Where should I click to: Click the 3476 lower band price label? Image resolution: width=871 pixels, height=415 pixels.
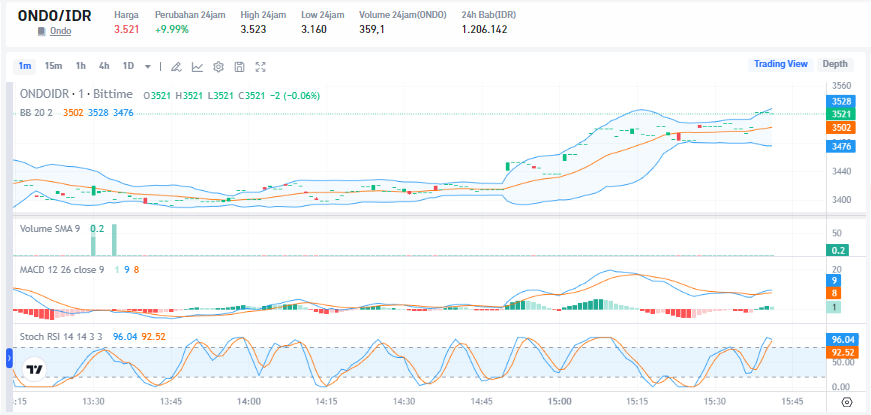pos(841,147)
